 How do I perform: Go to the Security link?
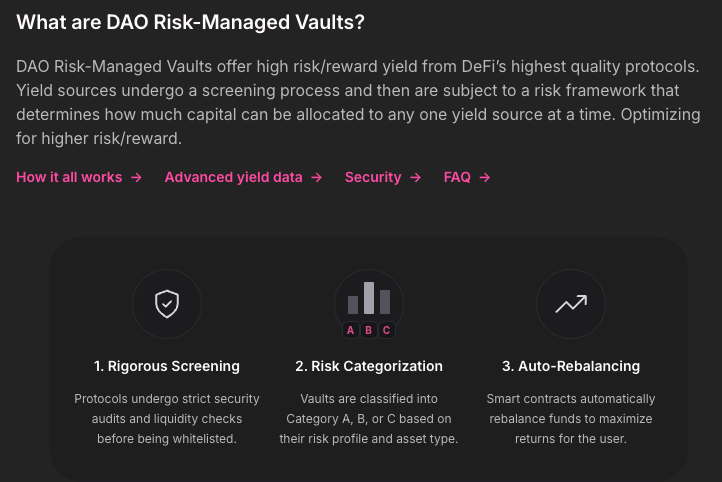coord(372,177)
